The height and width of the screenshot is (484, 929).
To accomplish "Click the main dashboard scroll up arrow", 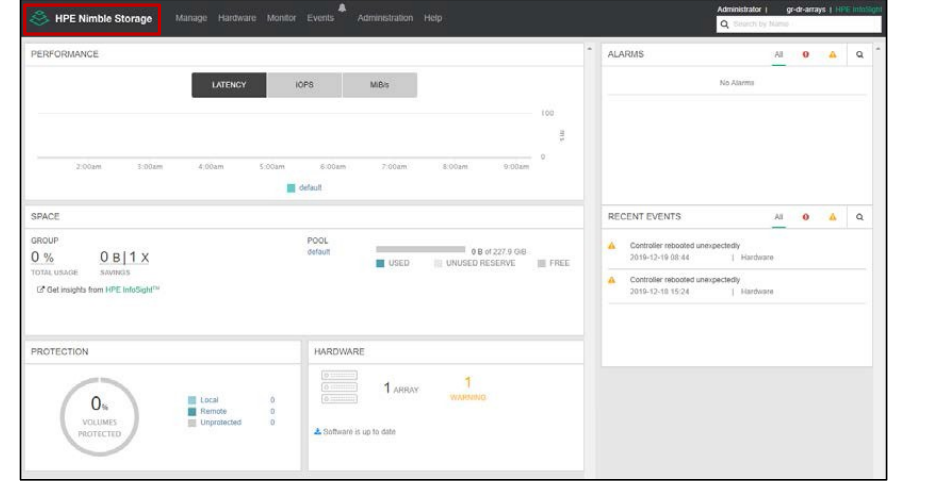I will (590, 49).
